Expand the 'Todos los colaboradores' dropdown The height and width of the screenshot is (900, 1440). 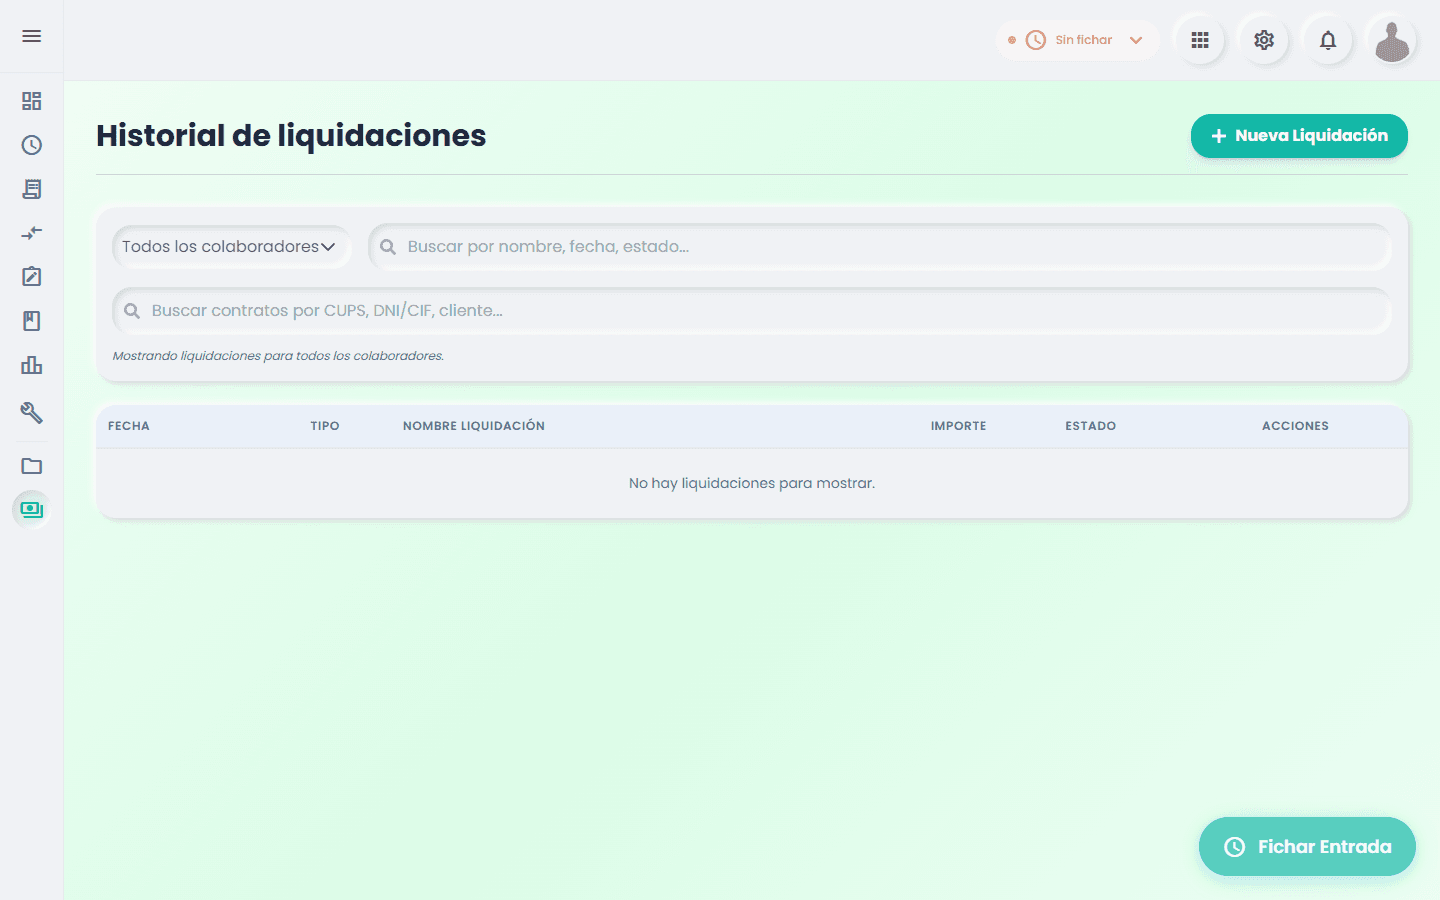tap(230, 247)
